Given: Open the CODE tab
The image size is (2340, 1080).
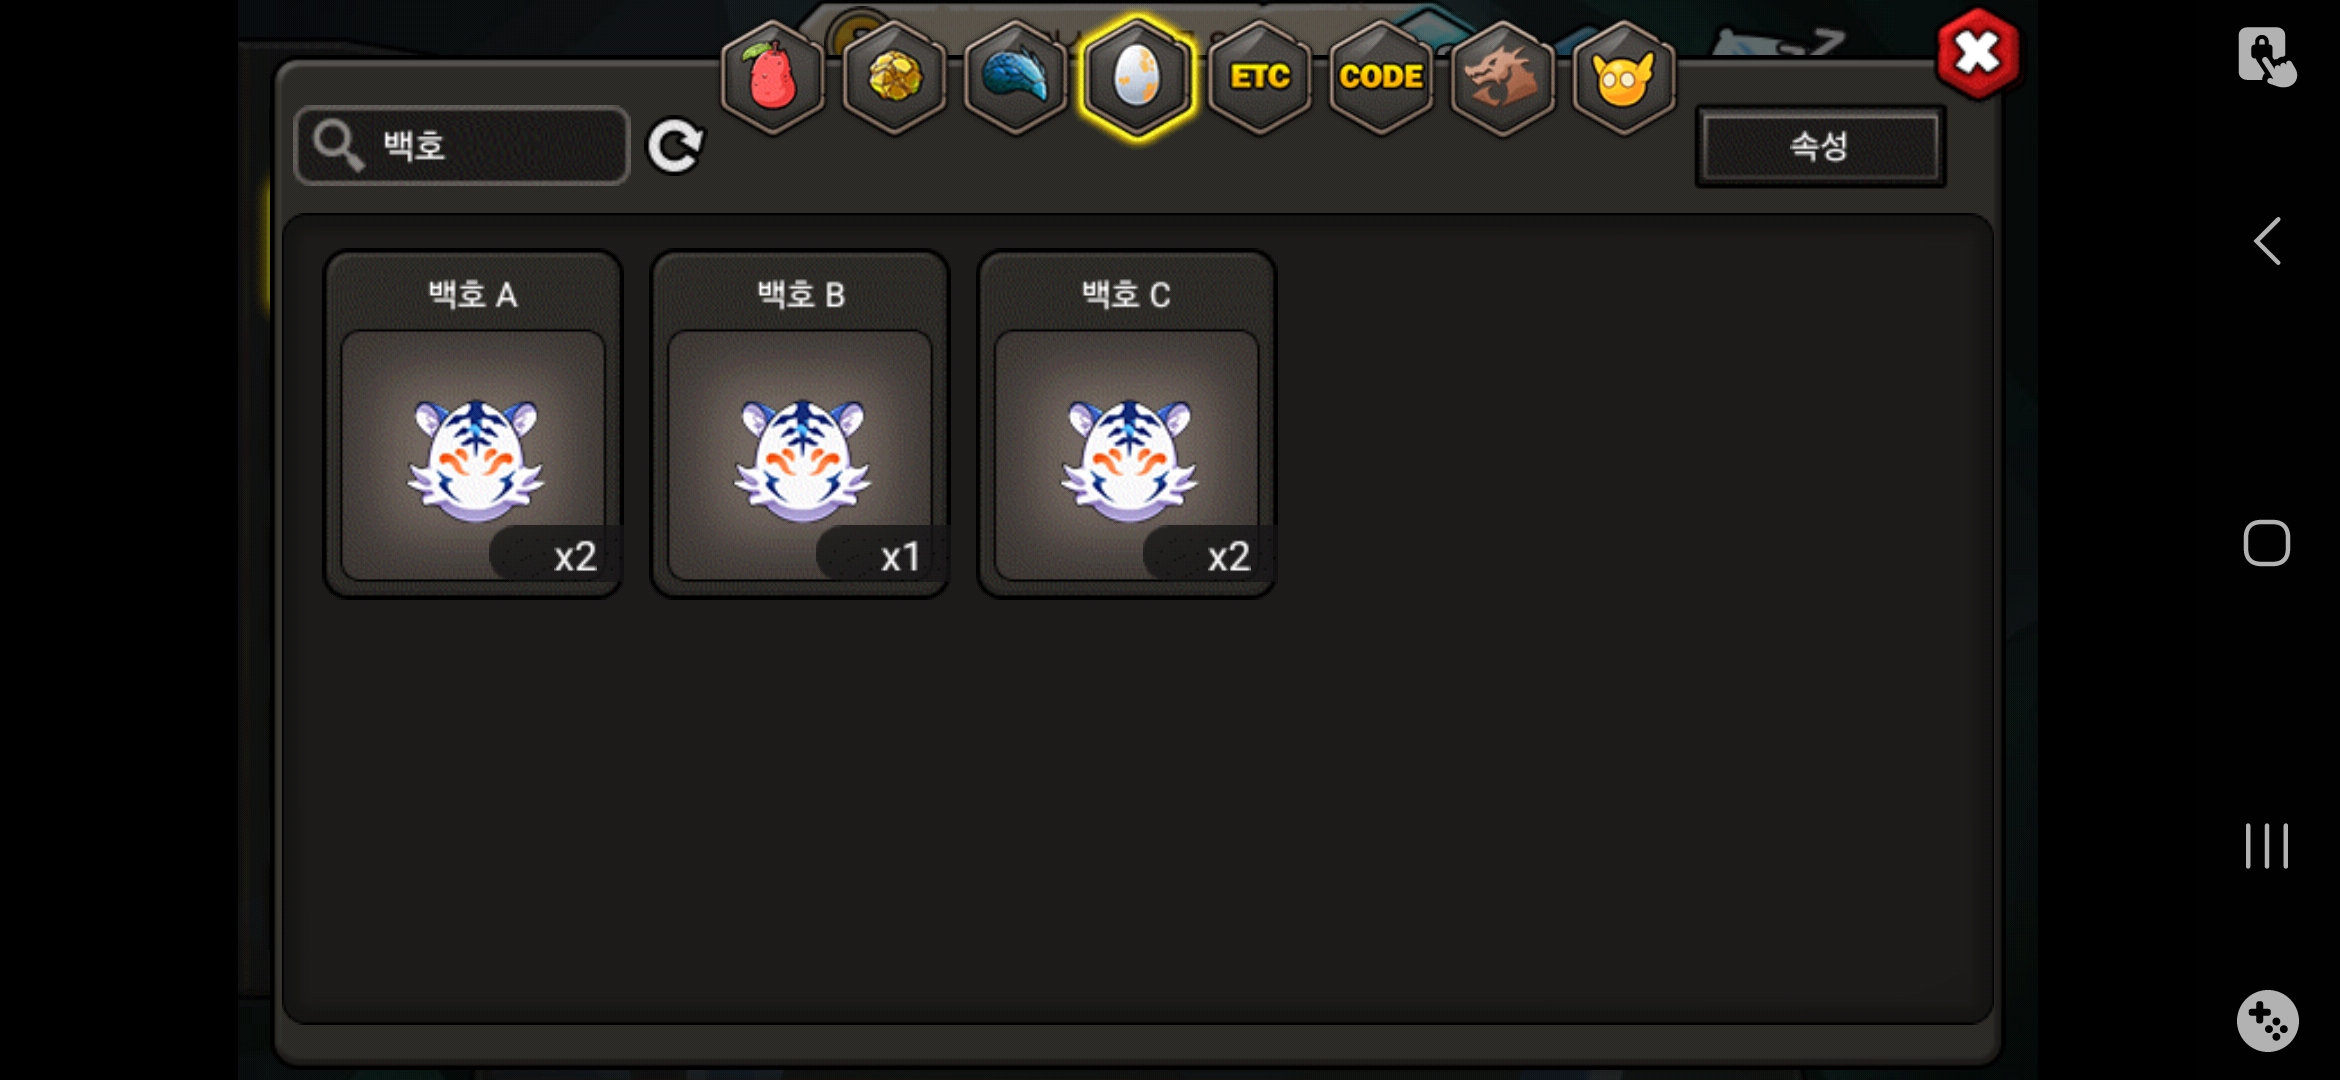Looking at the screenshot, I should coord(1381,77).
